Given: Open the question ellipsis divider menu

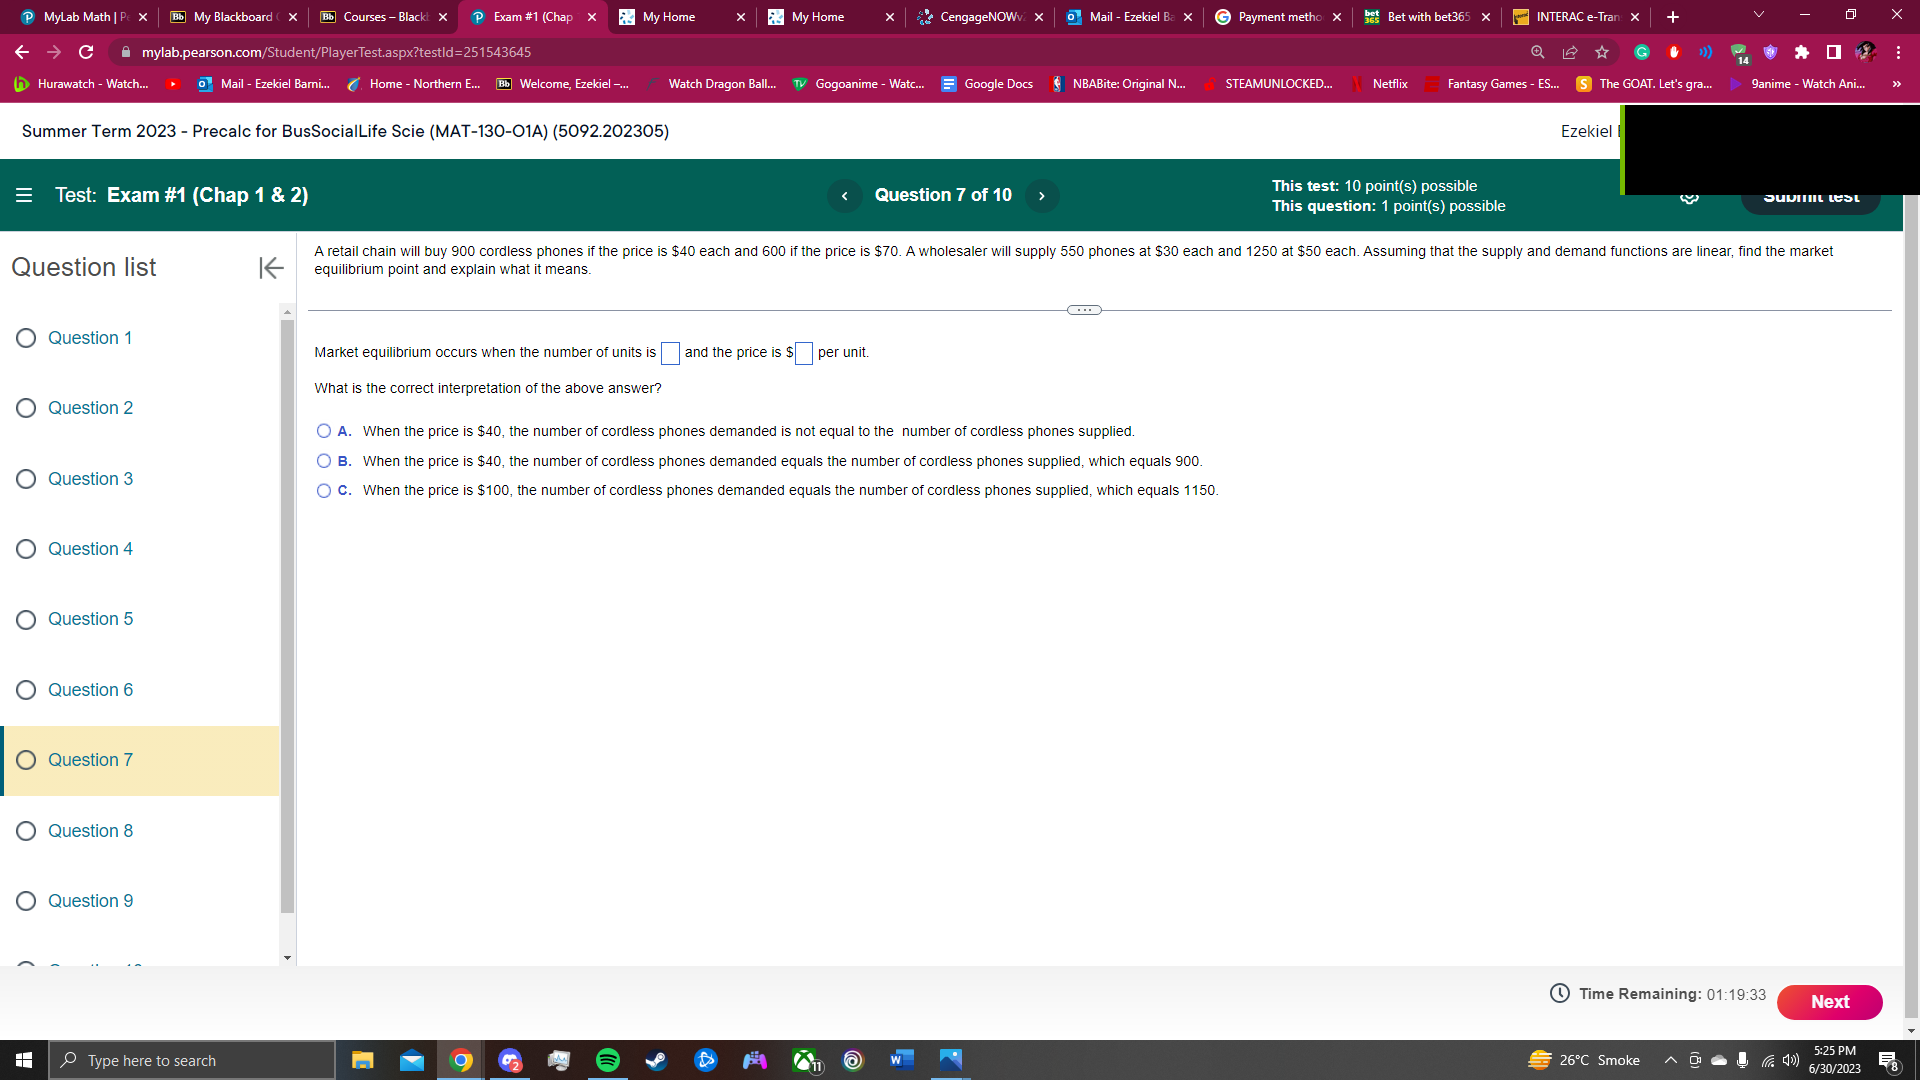Looking at the screenshot, I should click(1084, 310).
